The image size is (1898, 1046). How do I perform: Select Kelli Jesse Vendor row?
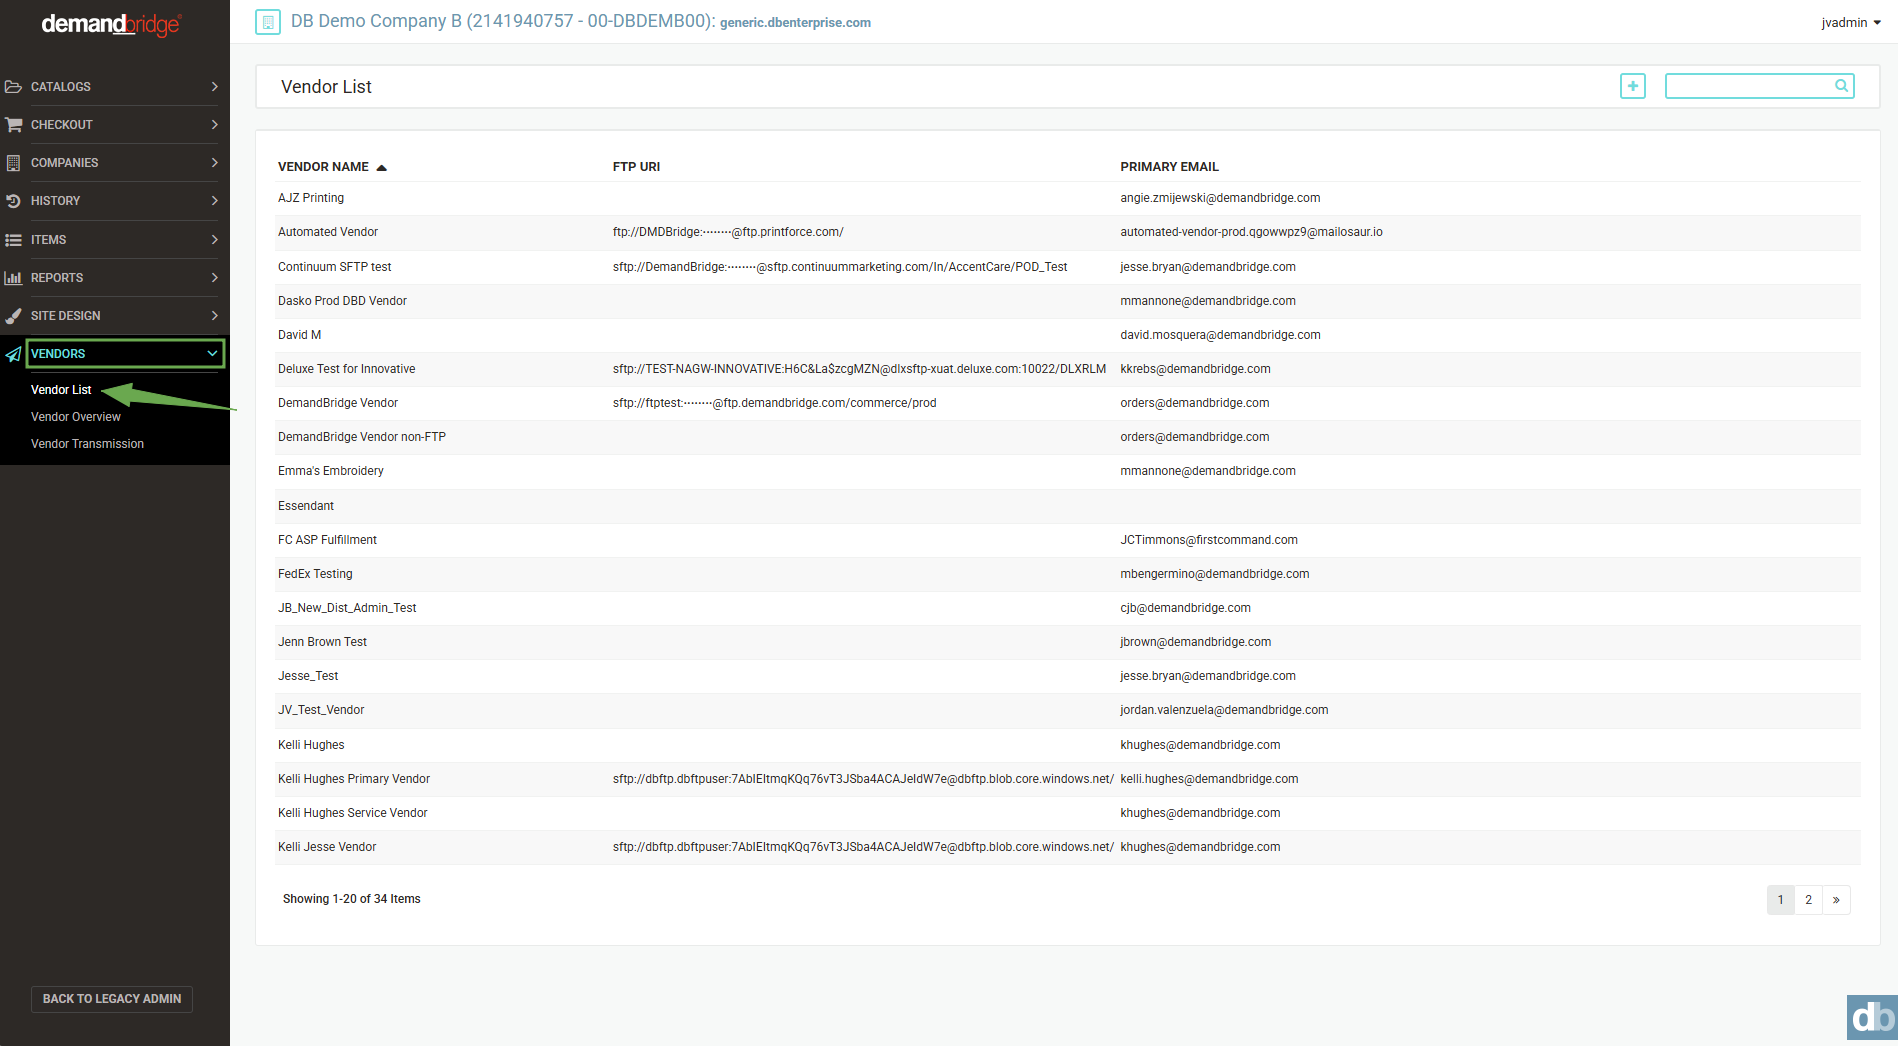tap(1068, 847)
